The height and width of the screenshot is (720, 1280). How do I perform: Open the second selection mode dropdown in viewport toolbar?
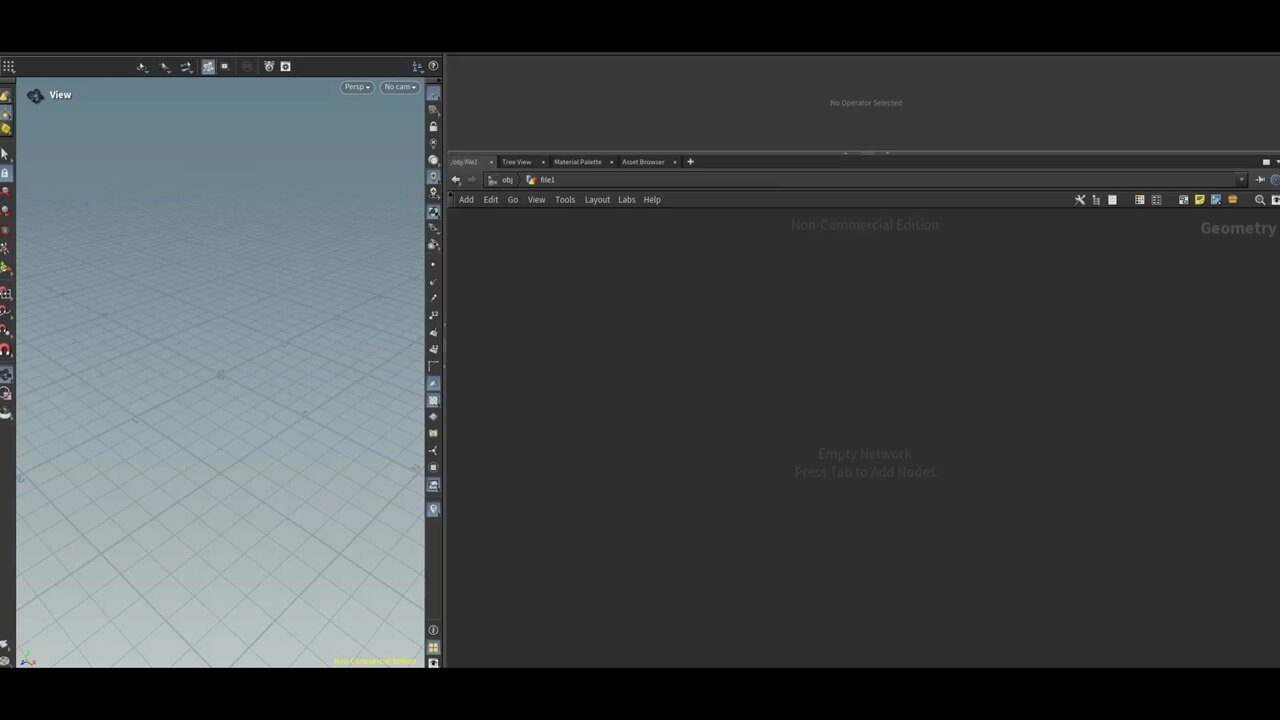164,67
